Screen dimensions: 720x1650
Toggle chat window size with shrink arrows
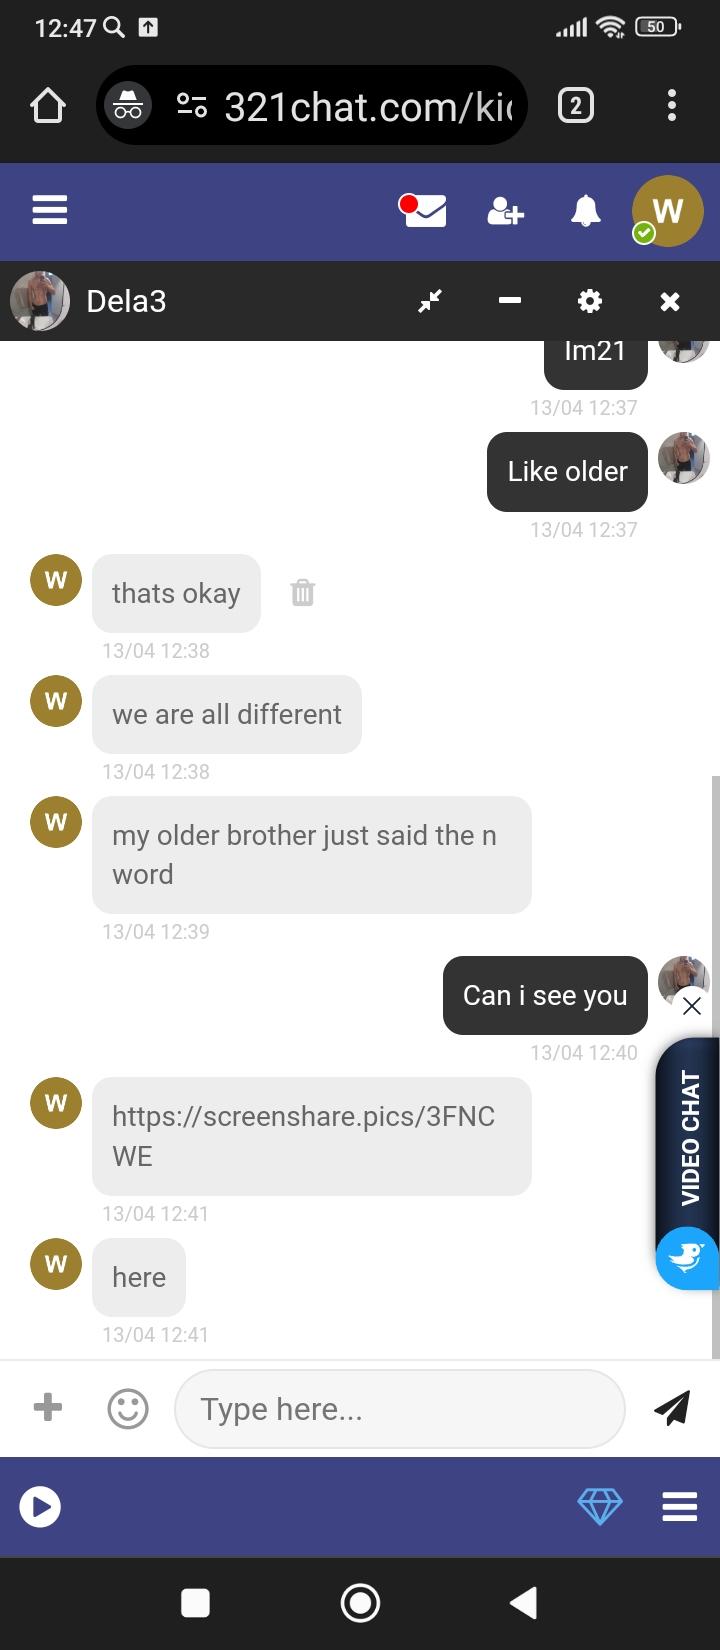click(430, 301)
